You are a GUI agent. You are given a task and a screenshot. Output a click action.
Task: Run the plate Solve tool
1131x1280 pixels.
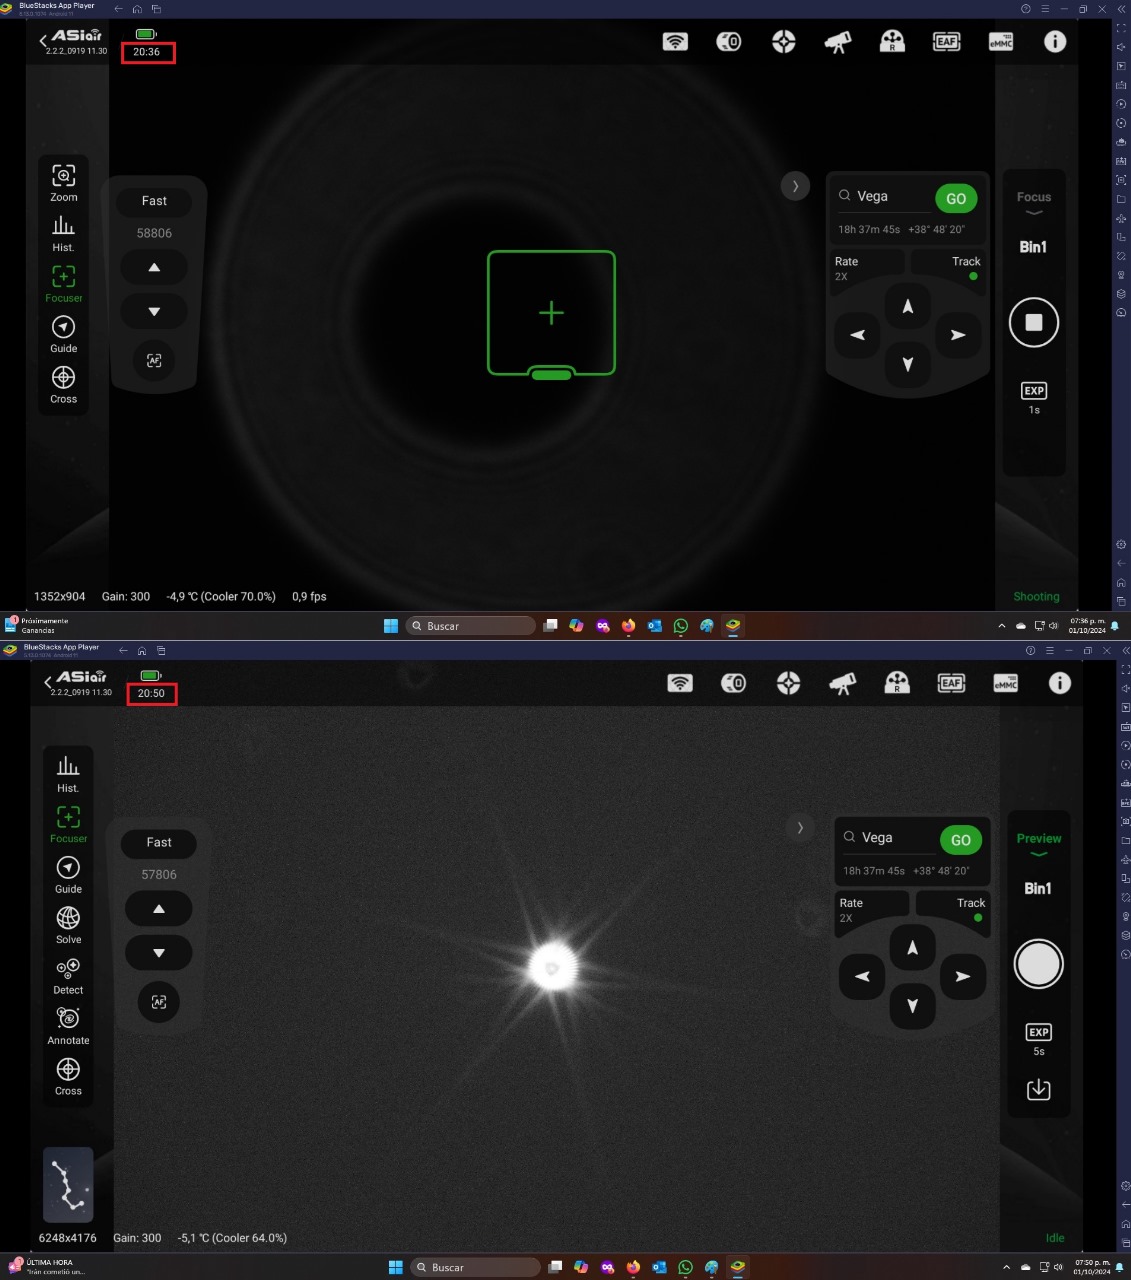[x=68, y=925]
